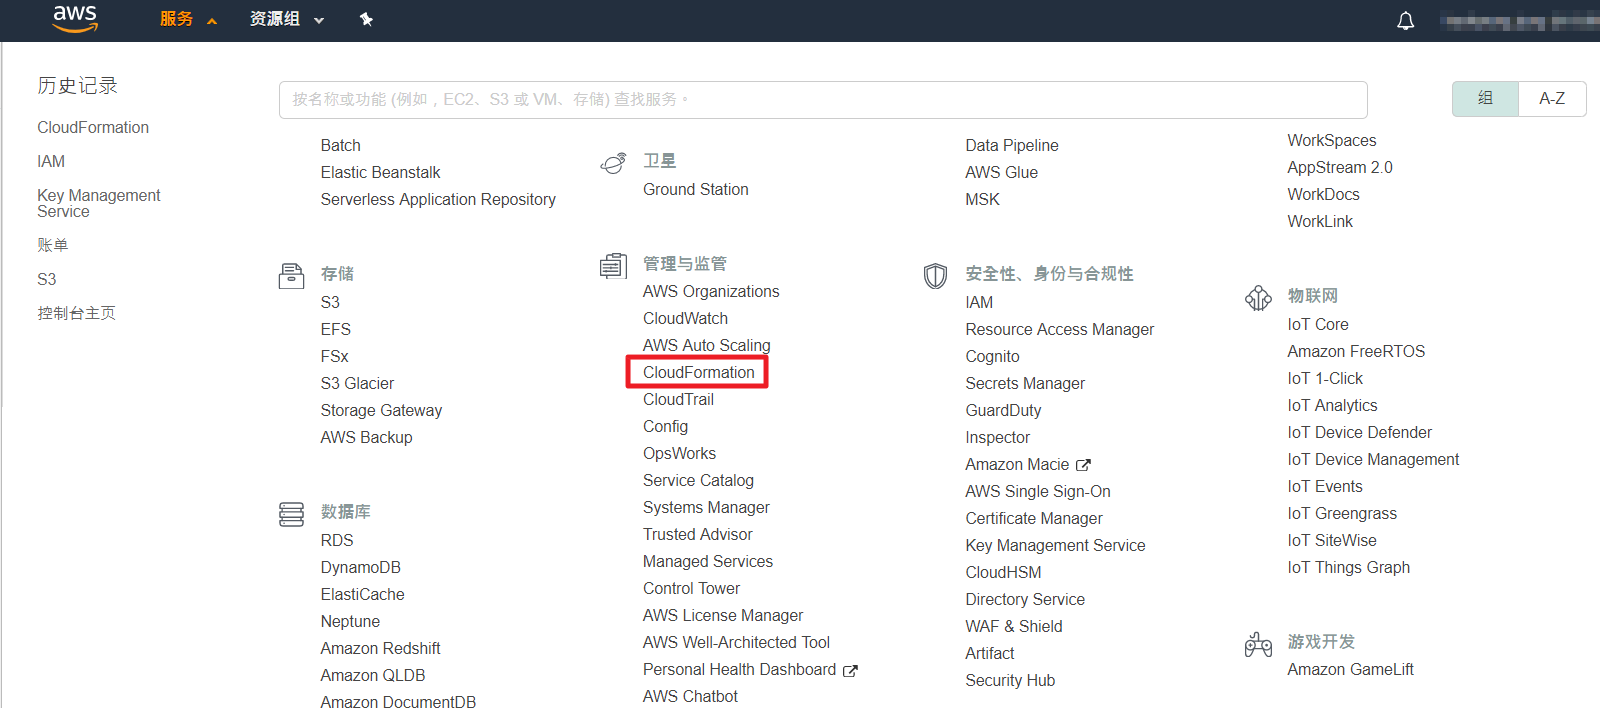The height and width of the screenshot is (708, 1600).
Task: Collapse the Services (服务) dropdown menu
Action: (188, 19)
